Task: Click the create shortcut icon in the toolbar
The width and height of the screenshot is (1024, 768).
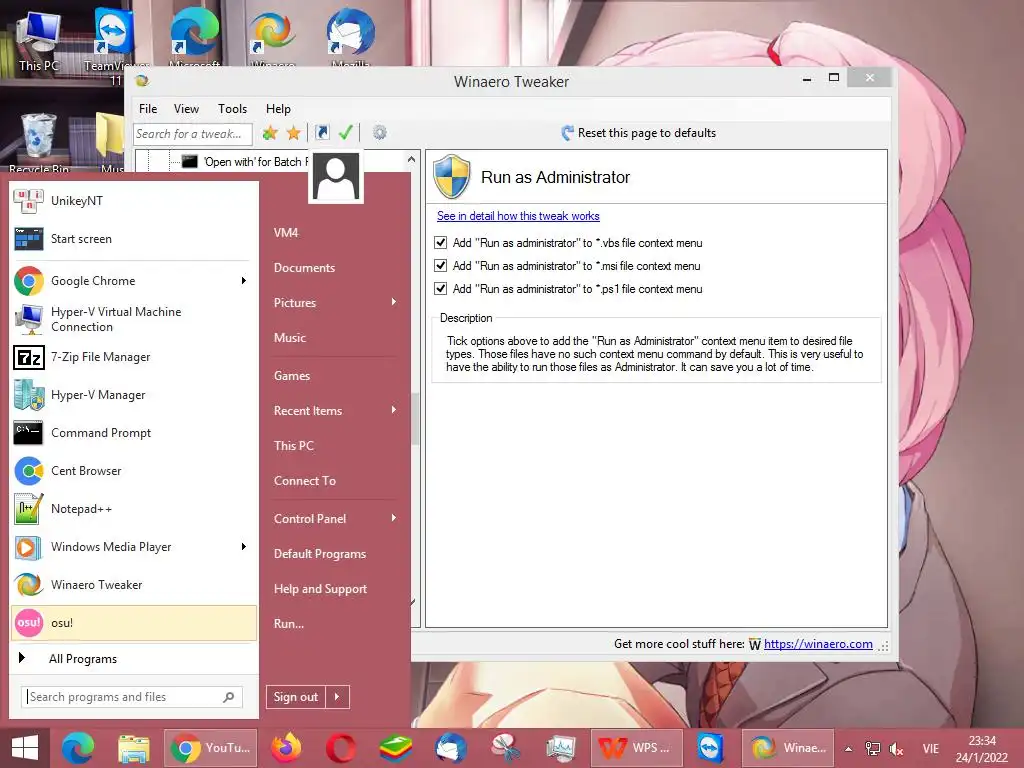Action: point(322,133)
